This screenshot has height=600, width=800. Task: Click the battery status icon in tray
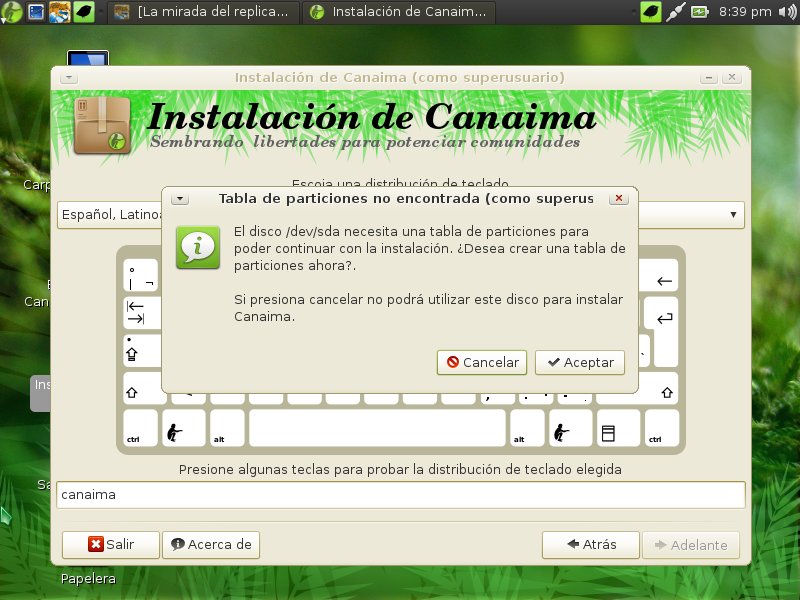[699, 12]
